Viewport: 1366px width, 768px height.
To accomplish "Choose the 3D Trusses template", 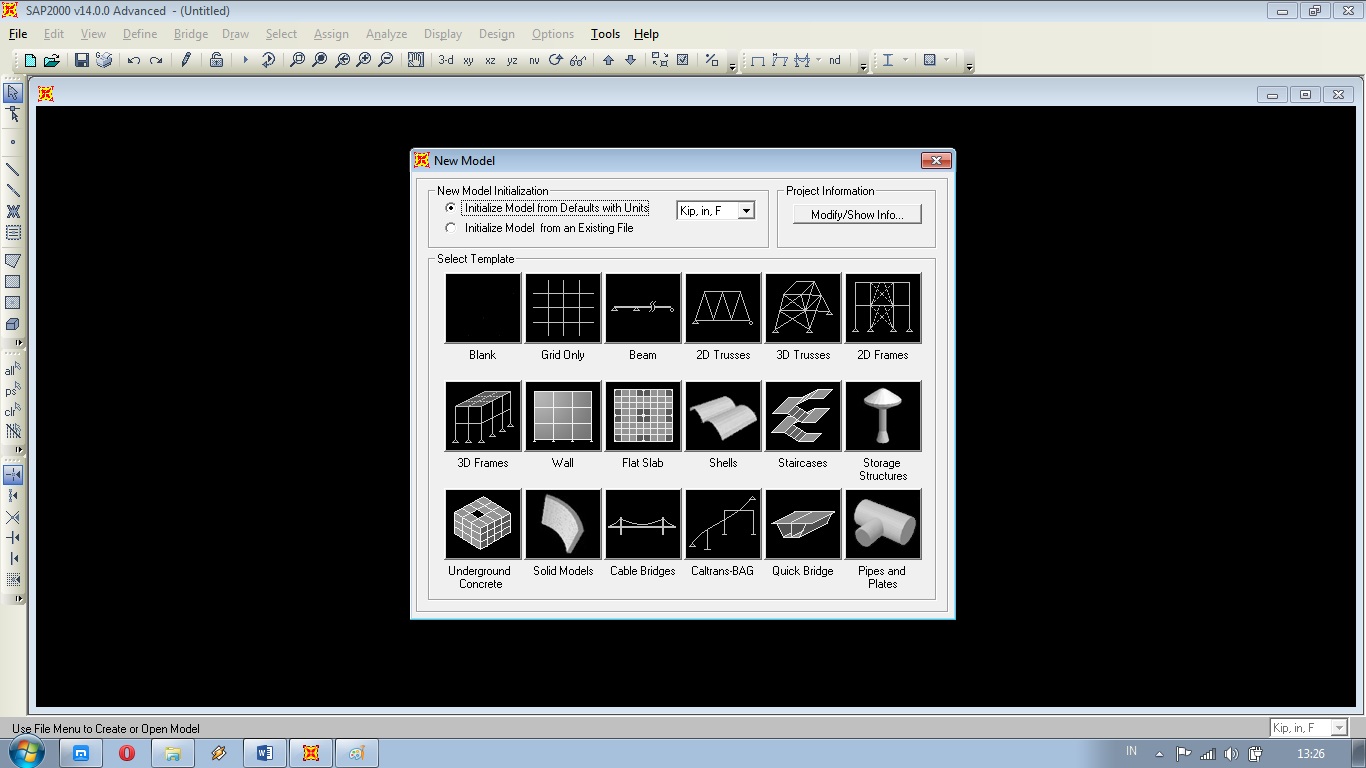I will pyautogui.click(x=802, y=308).
